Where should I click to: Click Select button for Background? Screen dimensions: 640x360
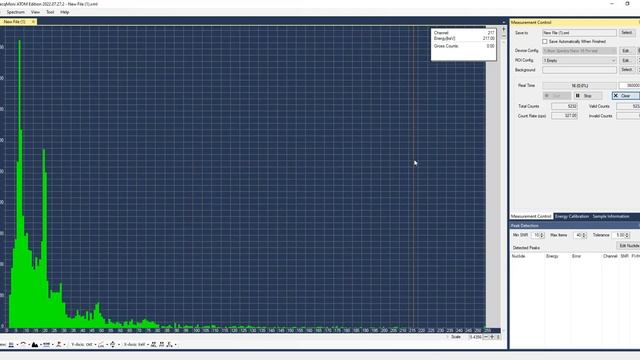pyautogui.click(x=627, y=70)
